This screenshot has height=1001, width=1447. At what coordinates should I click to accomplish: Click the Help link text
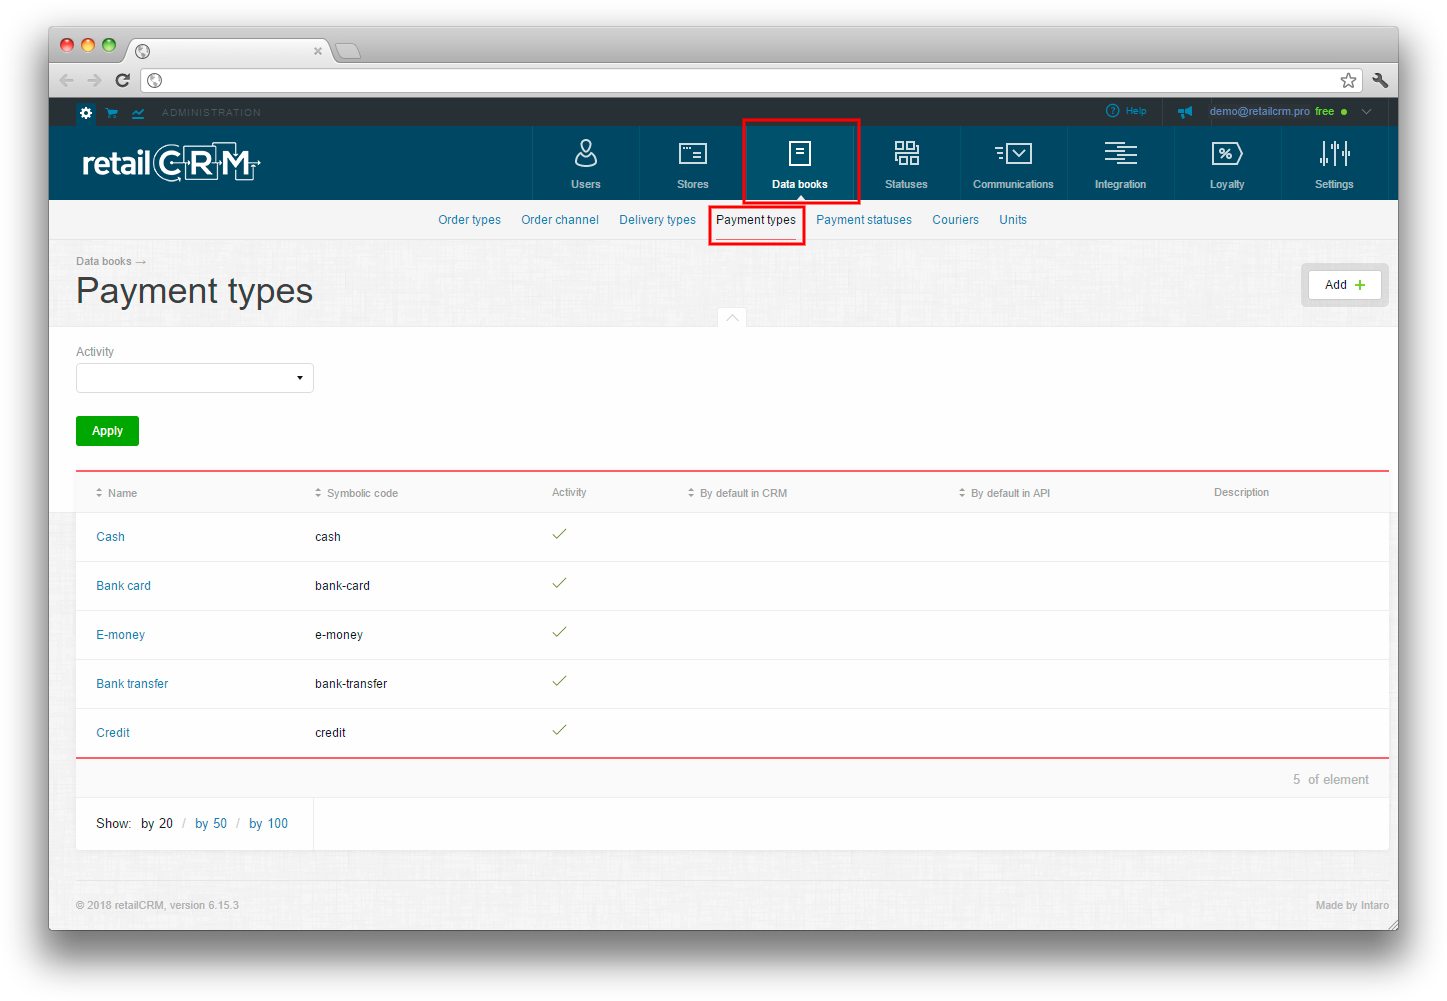tap(1136, 111)
